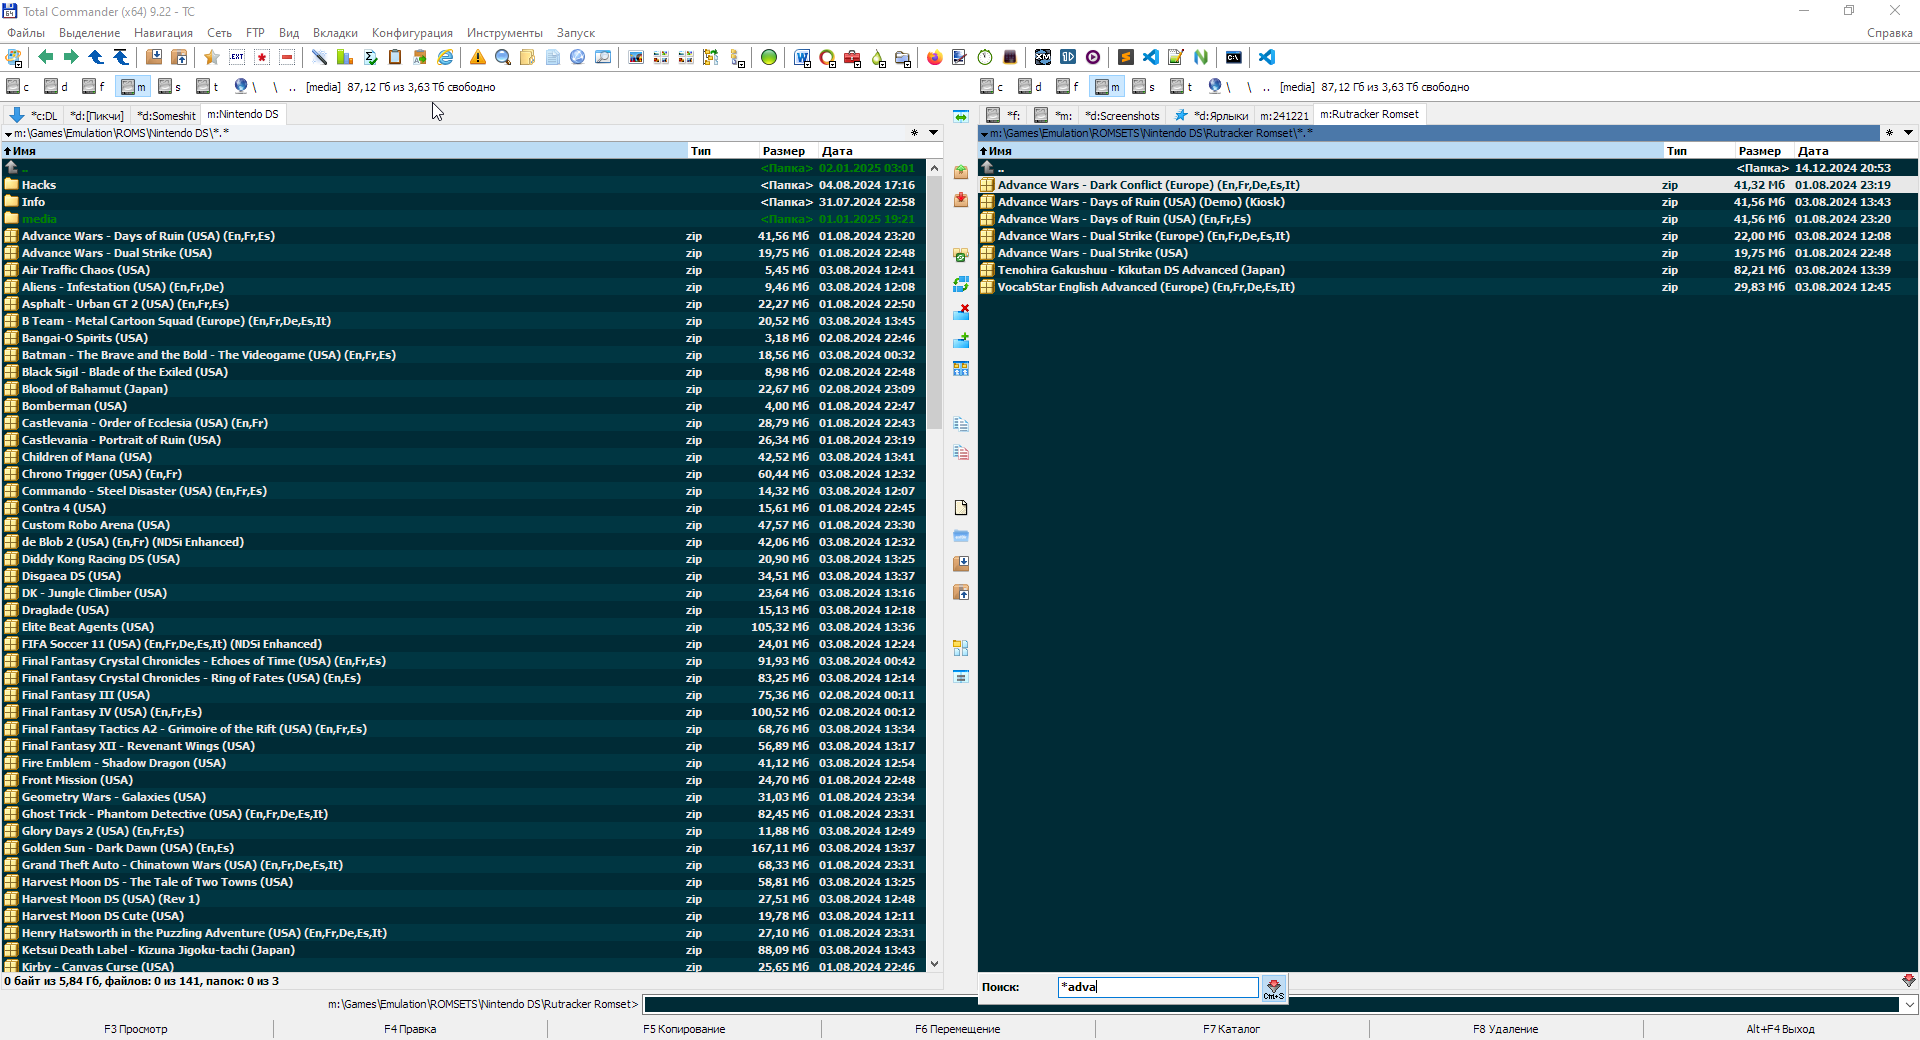The width and height of the screenshot is (1920, 1040).
Task: Launch Sublime Text from the toolbar
Action: pos(1126,57)
